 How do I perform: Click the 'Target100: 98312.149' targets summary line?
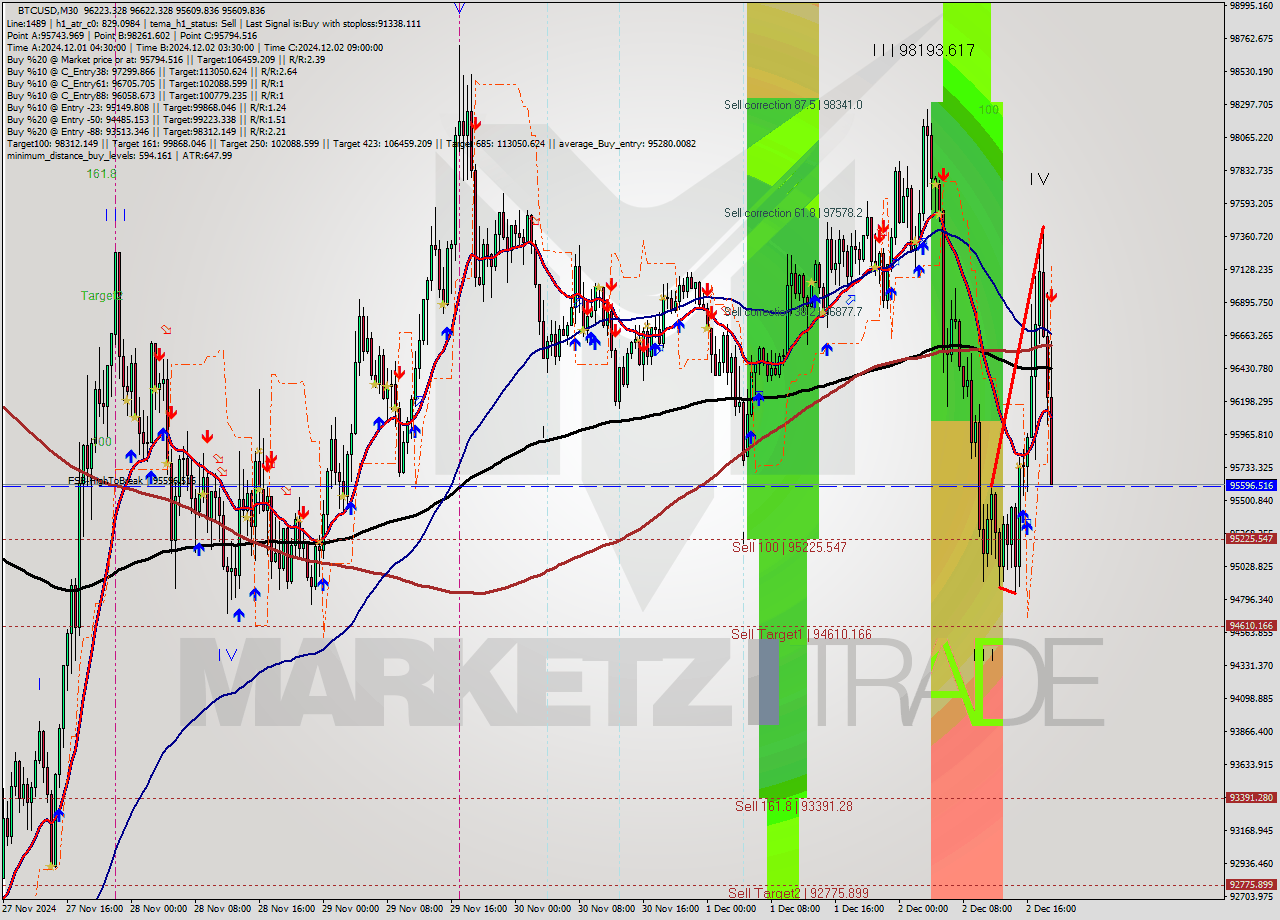pyautogui.click(x=351, y=143)
